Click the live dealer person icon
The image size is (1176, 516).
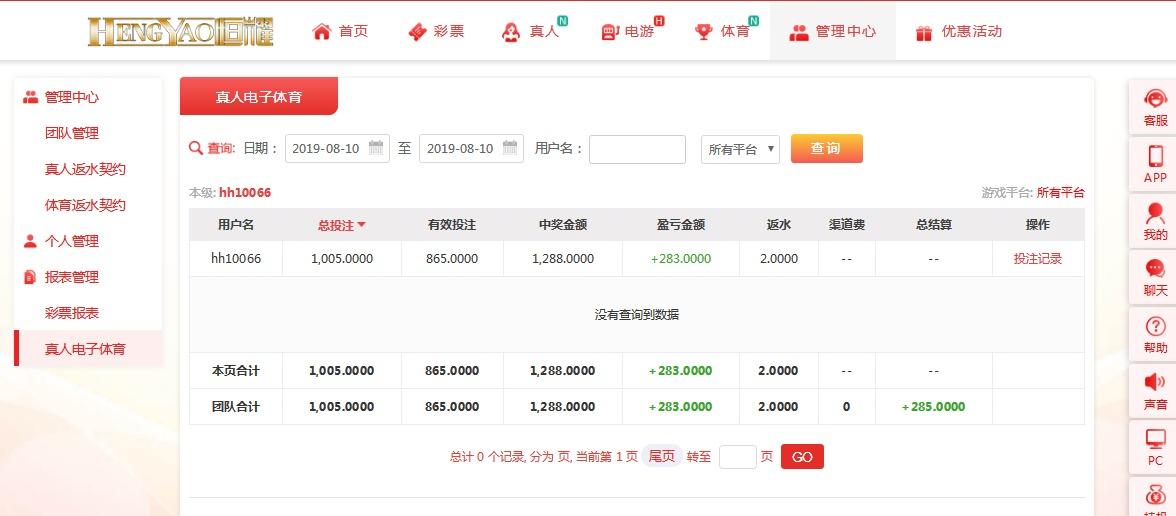[x=512, y=32]
